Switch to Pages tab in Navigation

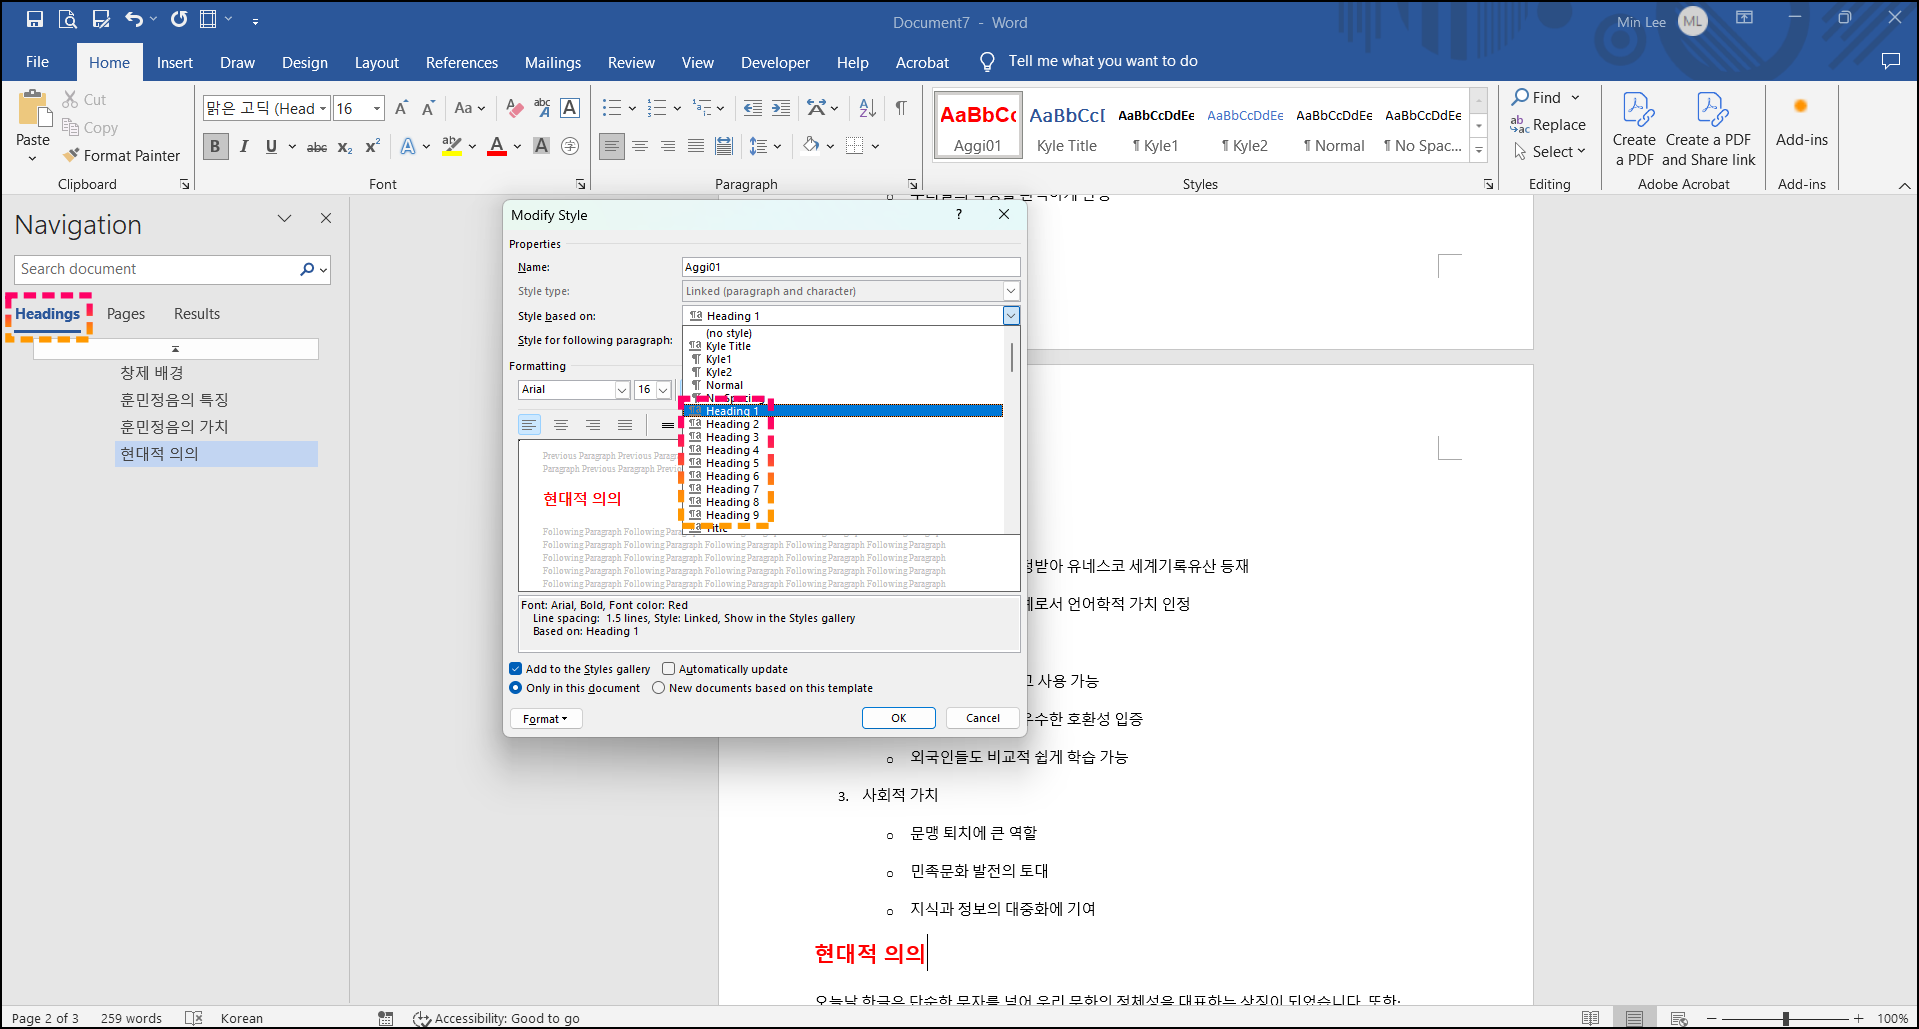pos(126,314)
